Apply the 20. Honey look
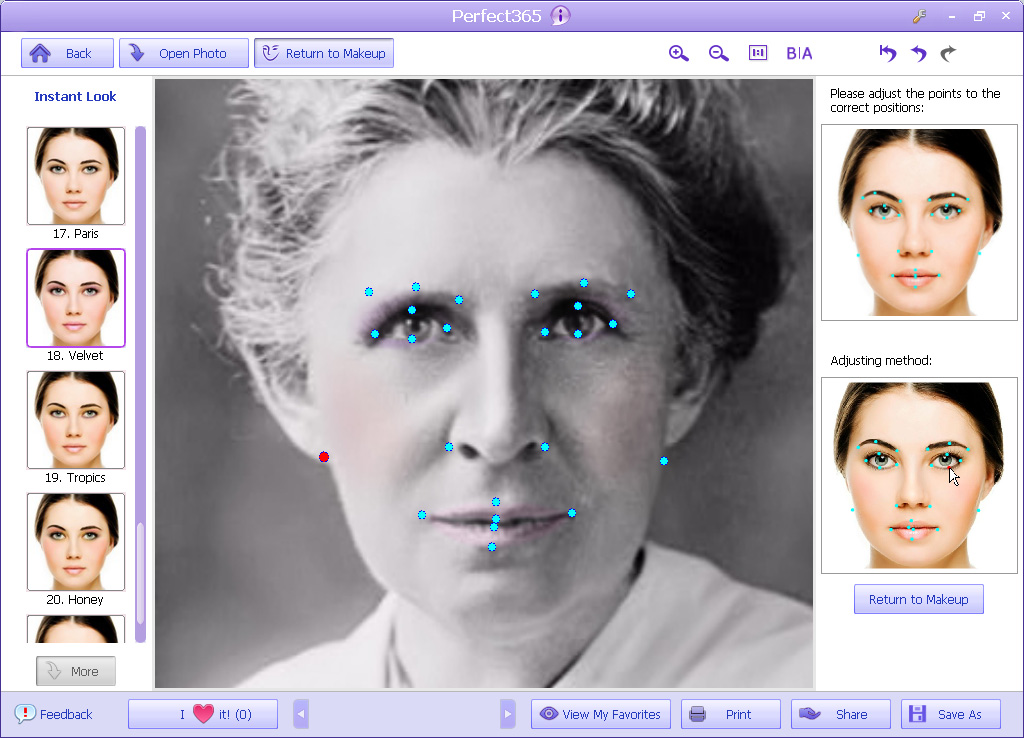 click(x=76, y=542)
